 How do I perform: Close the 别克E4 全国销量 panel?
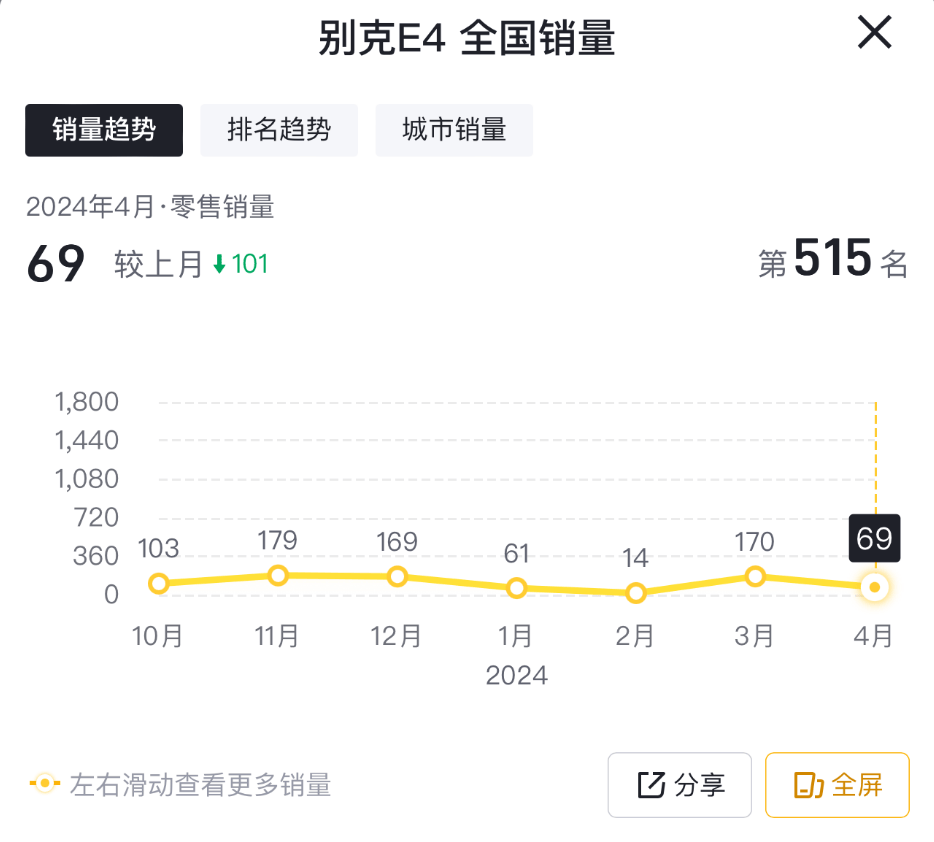pos(874,35)
